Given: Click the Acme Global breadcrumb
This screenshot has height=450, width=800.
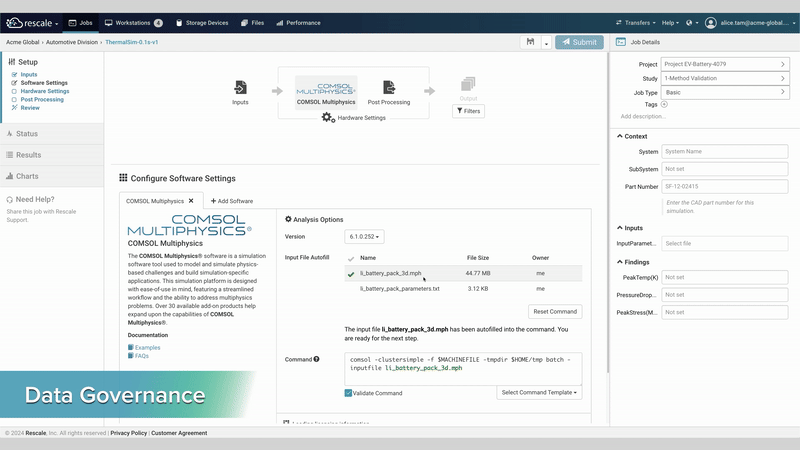Looking at the screenshot, I should pos(22,42).
